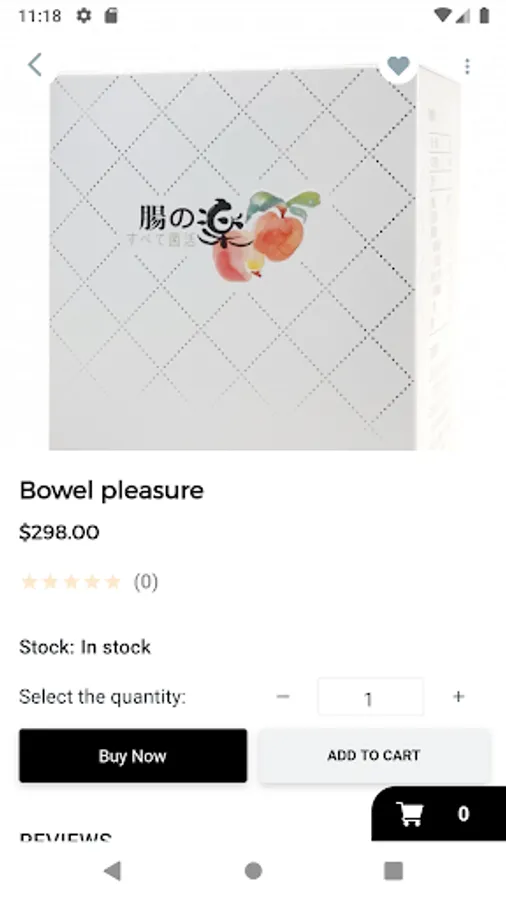Click the first rating star
The height and width of the screenshot is (900, 506).
pos(29,582)
